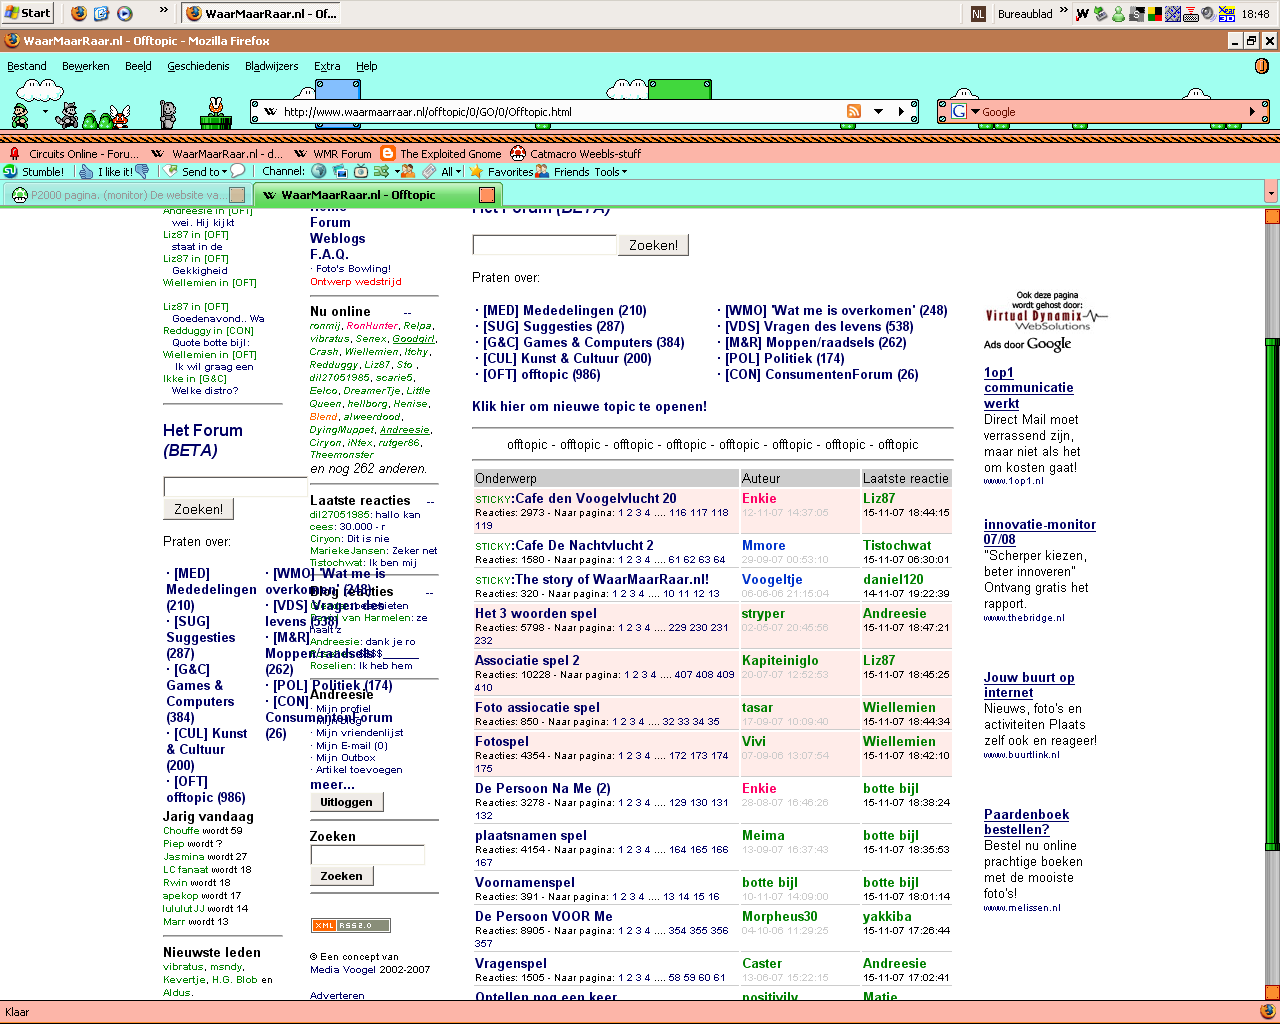The width and height of the screenshot is (1280, 1024).
Task: Open the Geschiedenis menu
Action: 198,66
